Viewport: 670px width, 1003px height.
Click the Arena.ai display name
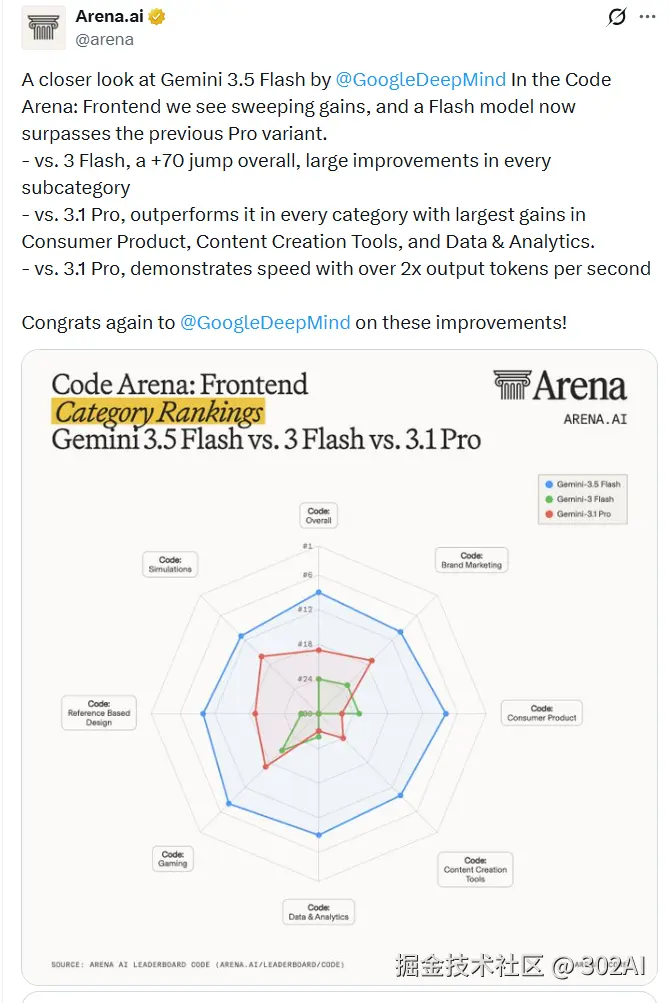(109, 16)
